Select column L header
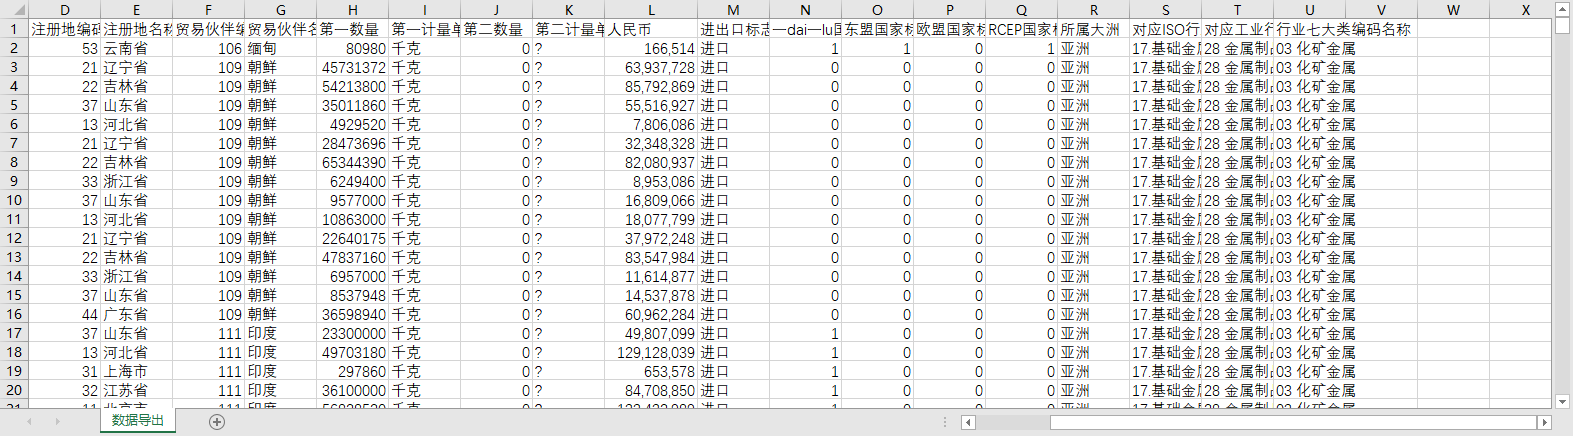1573x436 pixels. pyautogui.click(x=651, y=10)
